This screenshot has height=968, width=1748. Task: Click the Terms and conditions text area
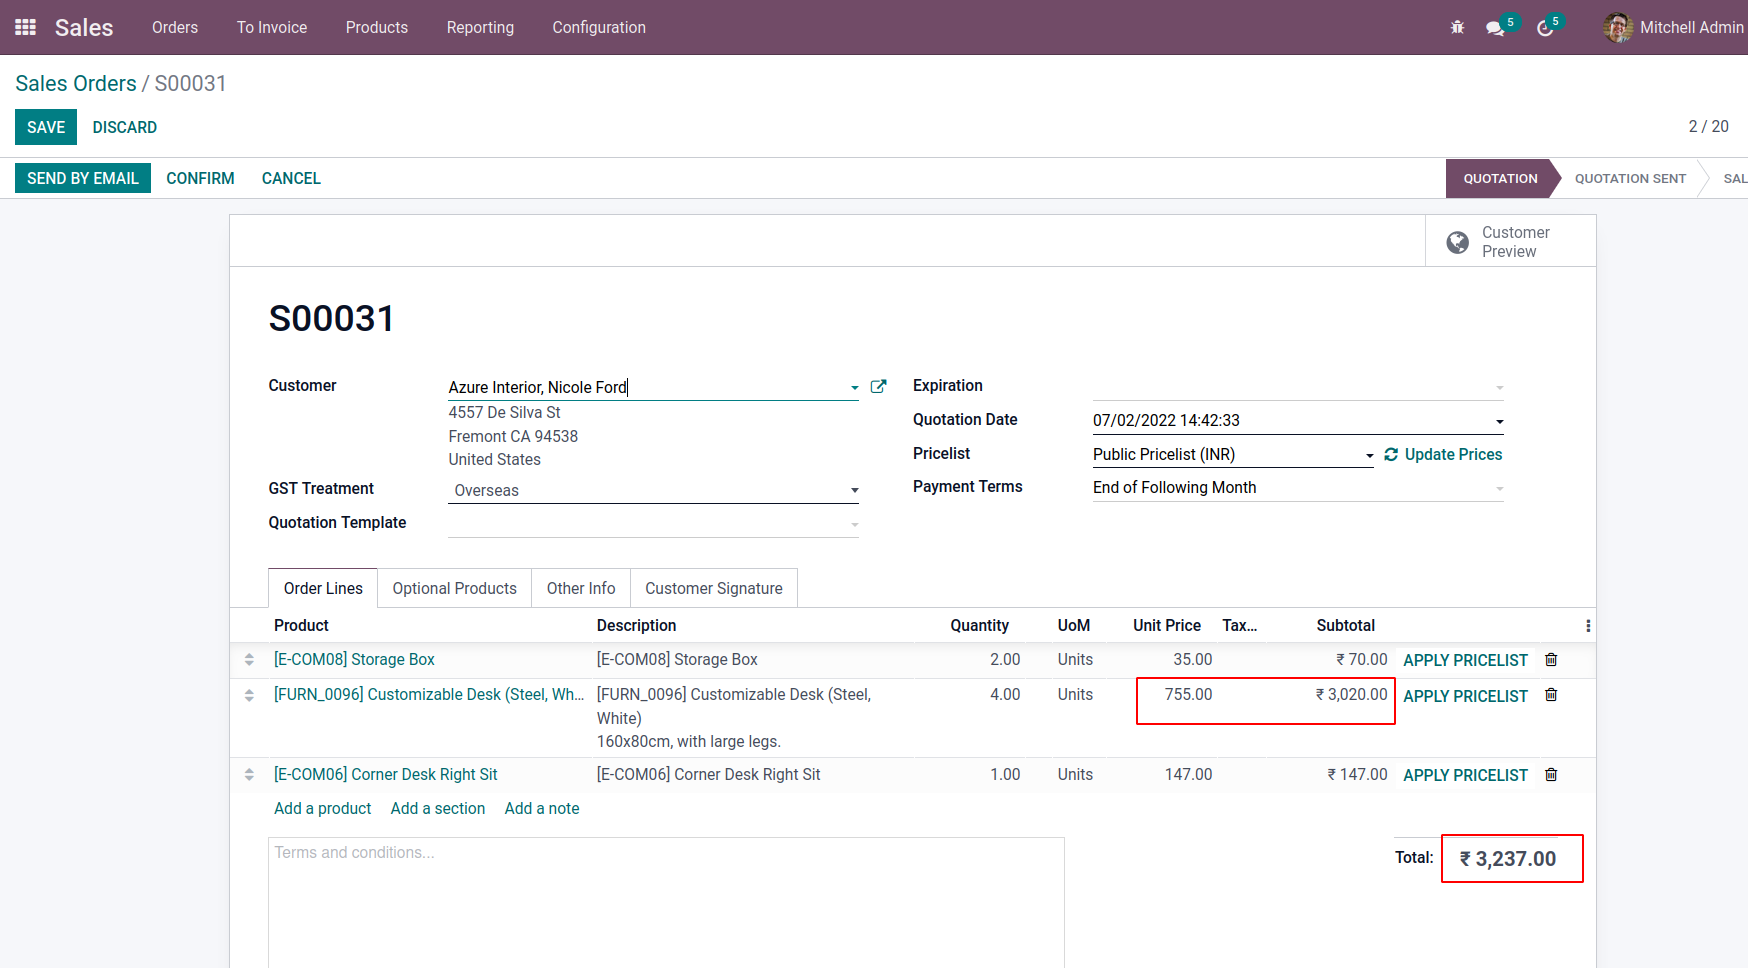[666, 900]
